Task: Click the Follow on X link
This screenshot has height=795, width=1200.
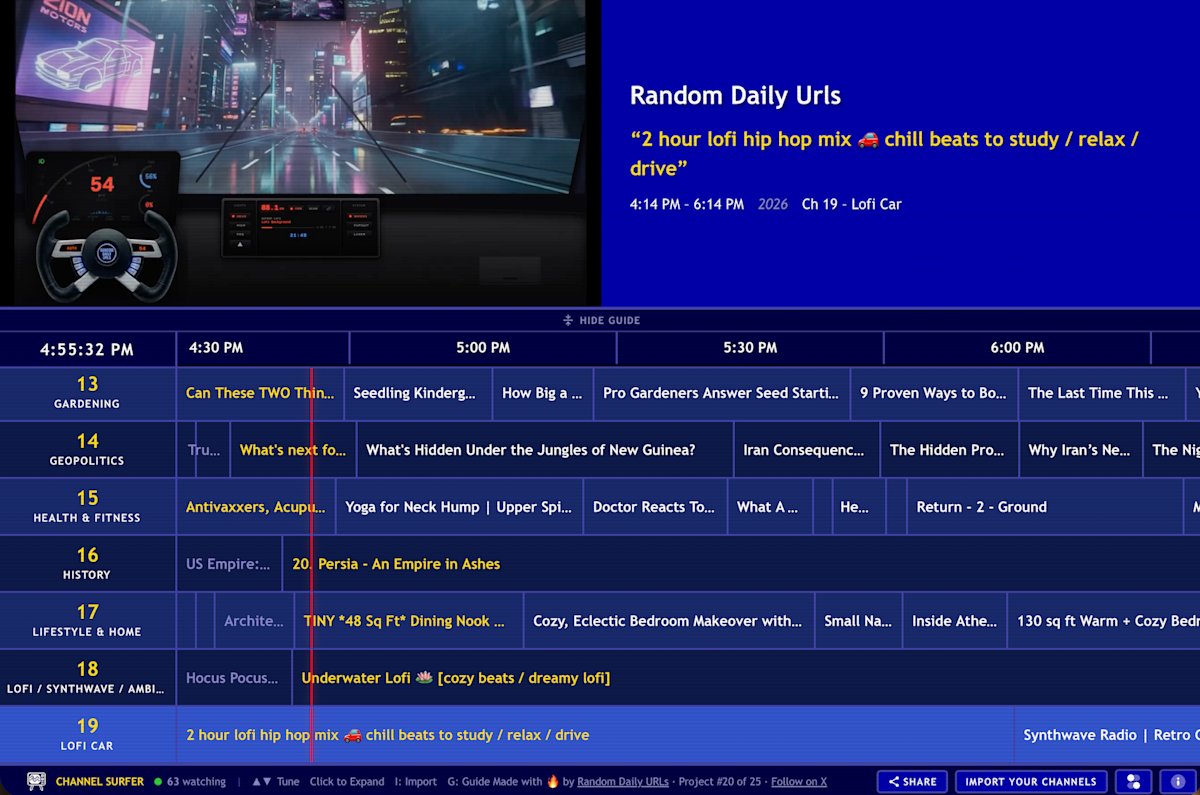Action: (797, 781)
